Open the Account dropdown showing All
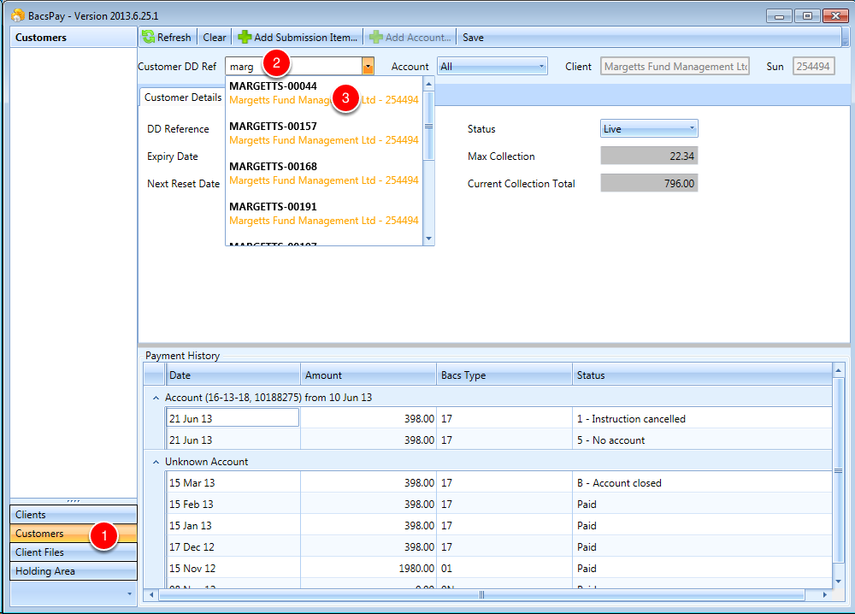855x614 pixels. pyautogui.click(x=492, y=67)
